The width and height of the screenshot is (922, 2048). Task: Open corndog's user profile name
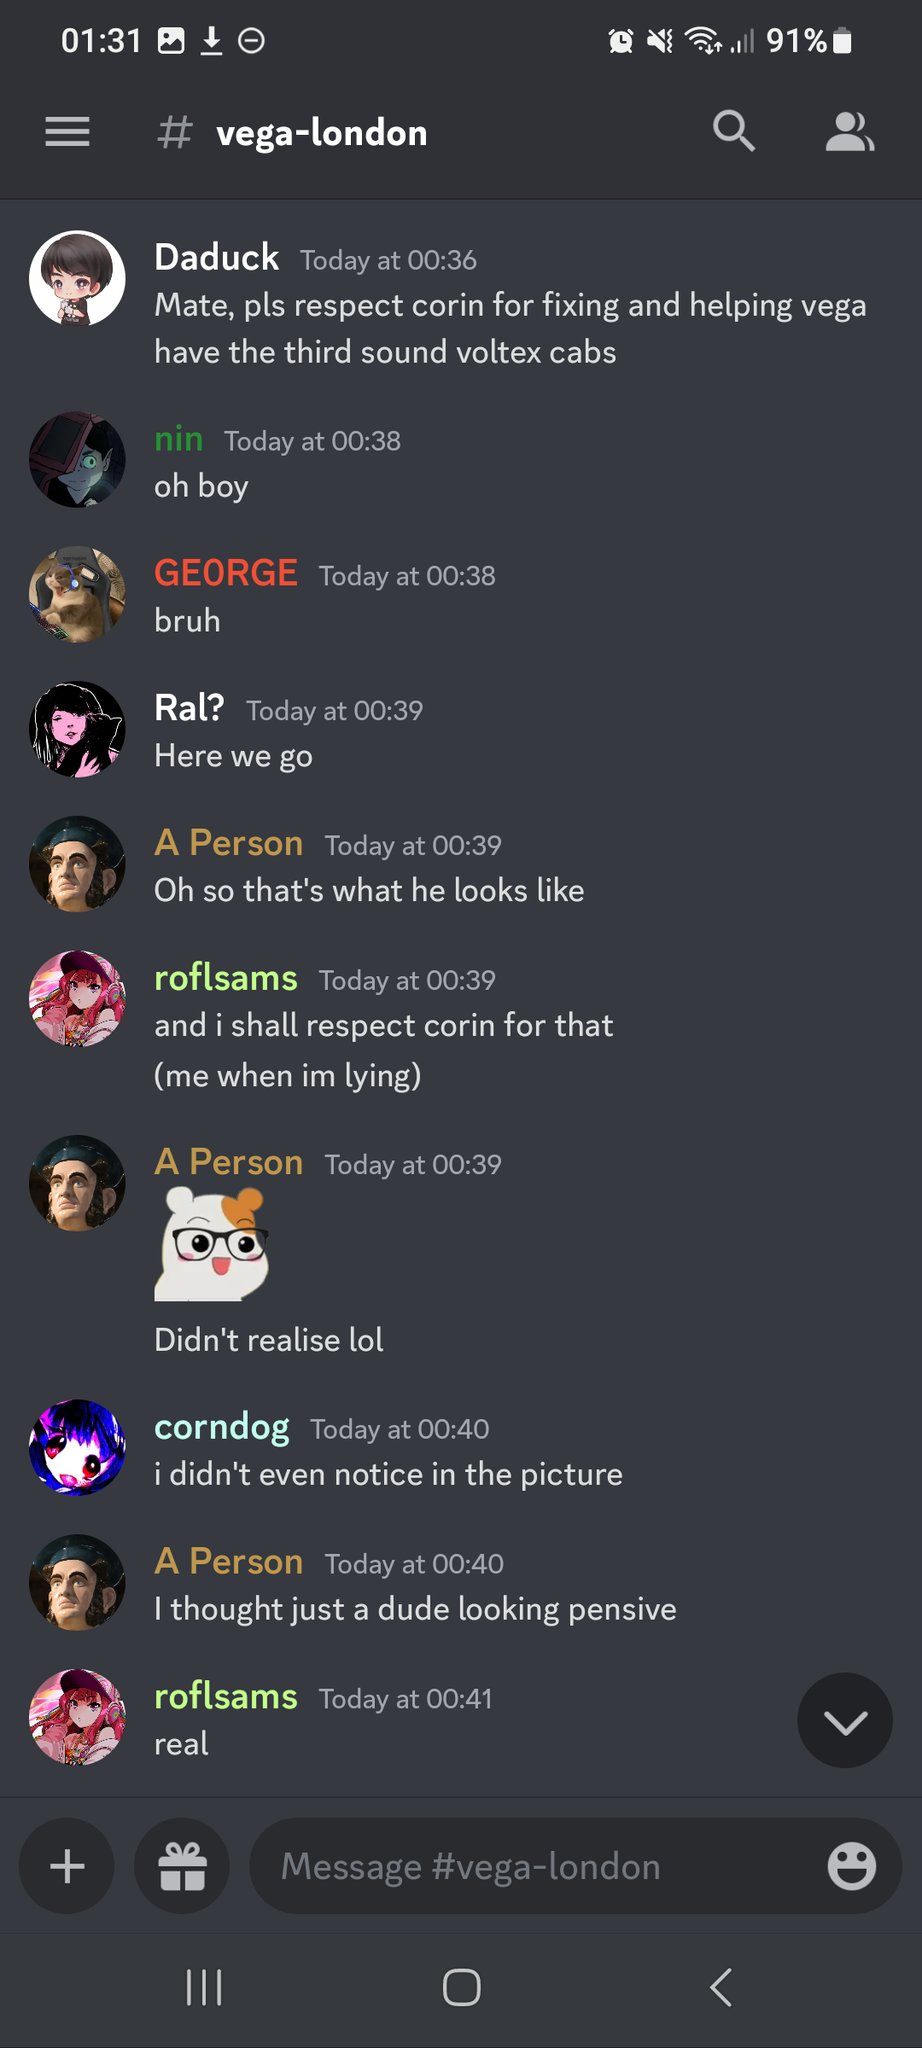tap(222, 1427)
